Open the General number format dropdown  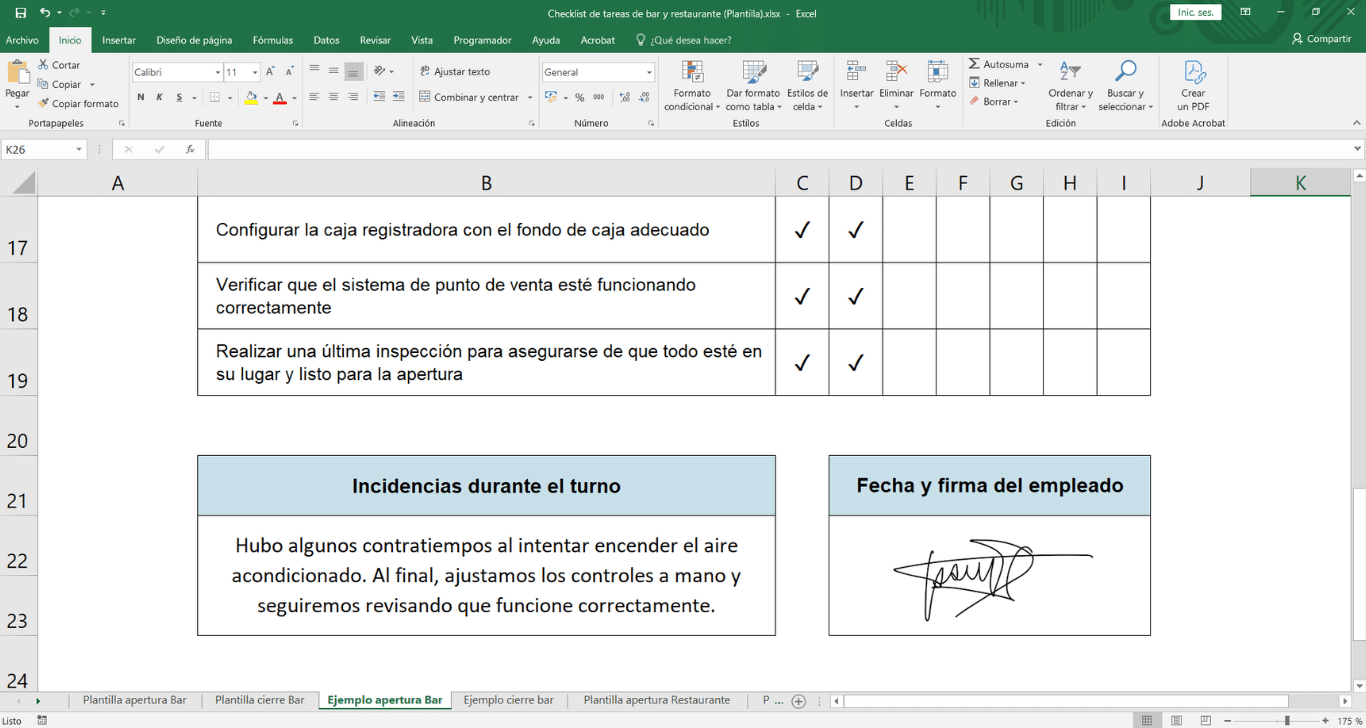click(x=649, y=73)
